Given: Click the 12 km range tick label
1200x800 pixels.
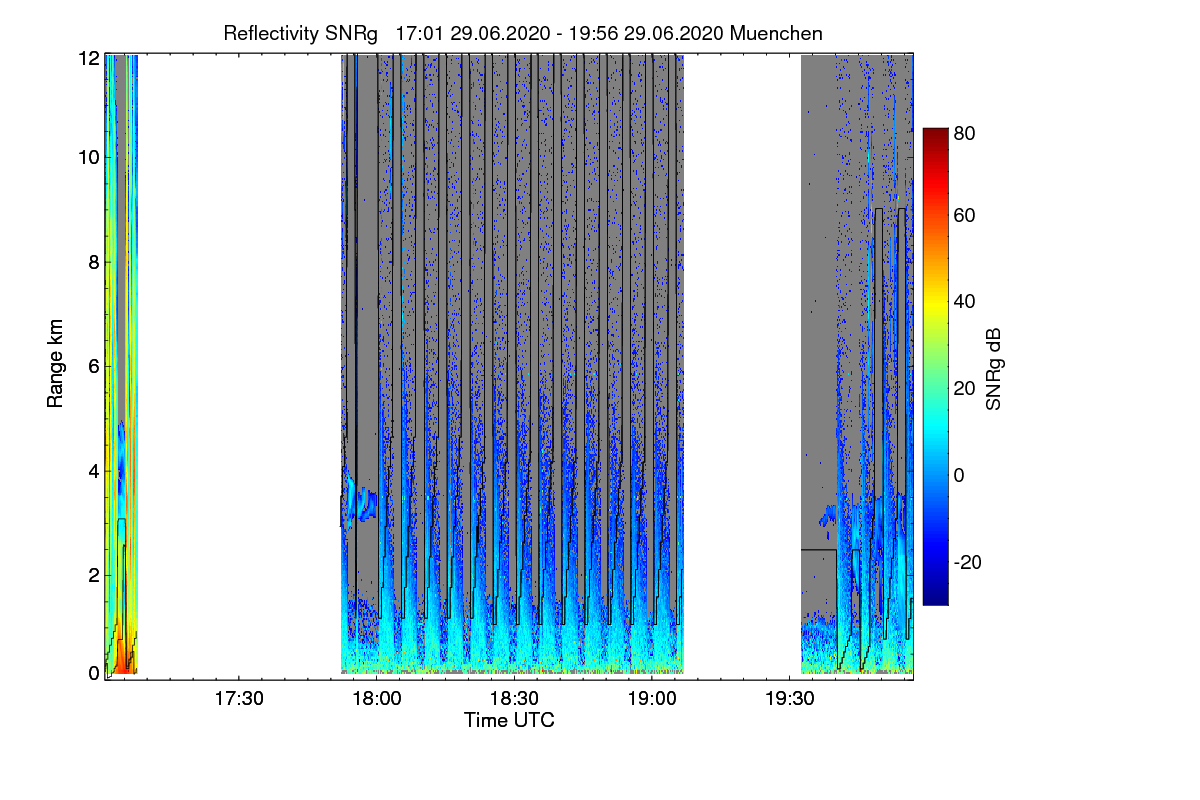Looking at the screenshot, I should click(x=89, y=58).
